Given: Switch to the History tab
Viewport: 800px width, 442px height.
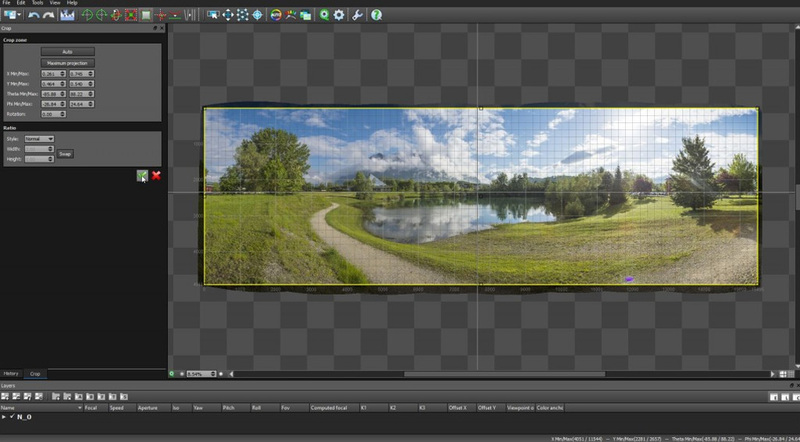Looking at the screenshot, I should (x=11, y=374).
